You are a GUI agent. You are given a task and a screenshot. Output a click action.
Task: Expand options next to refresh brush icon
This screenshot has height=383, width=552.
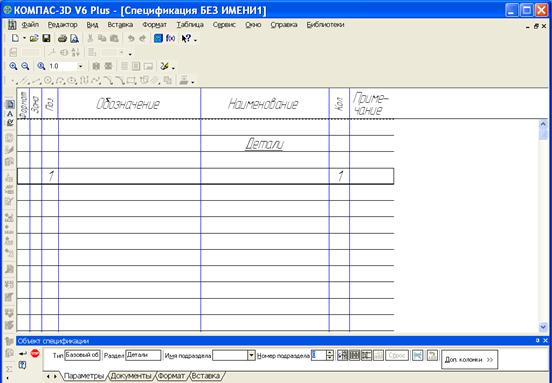173,67
